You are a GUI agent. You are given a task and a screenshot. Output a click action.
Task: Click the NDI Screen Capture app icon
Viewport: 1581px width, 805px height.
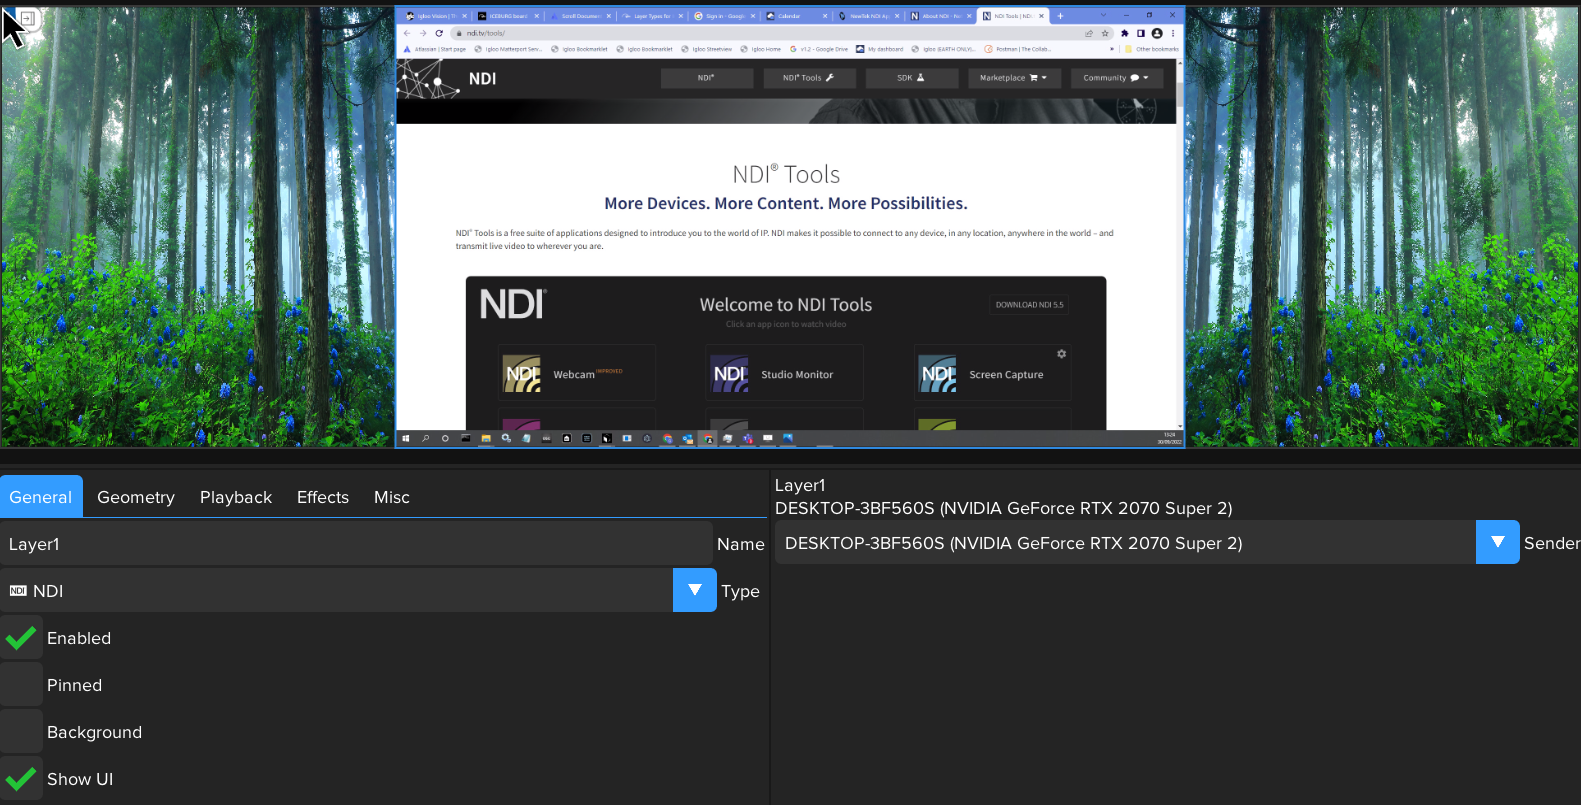938,374
